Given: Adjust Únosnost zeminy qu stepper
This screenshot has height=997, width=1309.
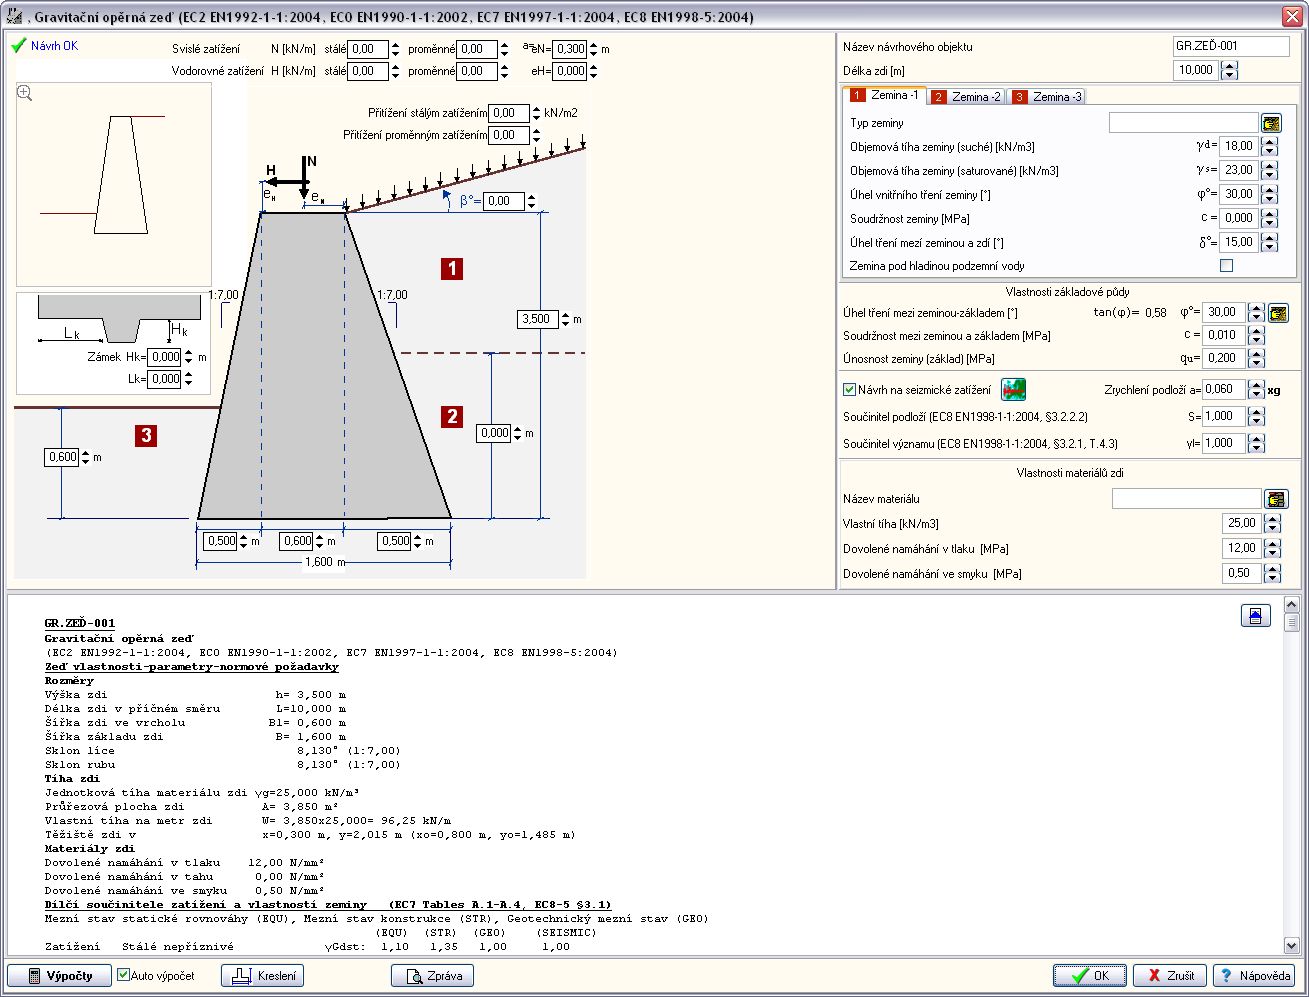Looking at the screenshot, I should coord(1257,358).
